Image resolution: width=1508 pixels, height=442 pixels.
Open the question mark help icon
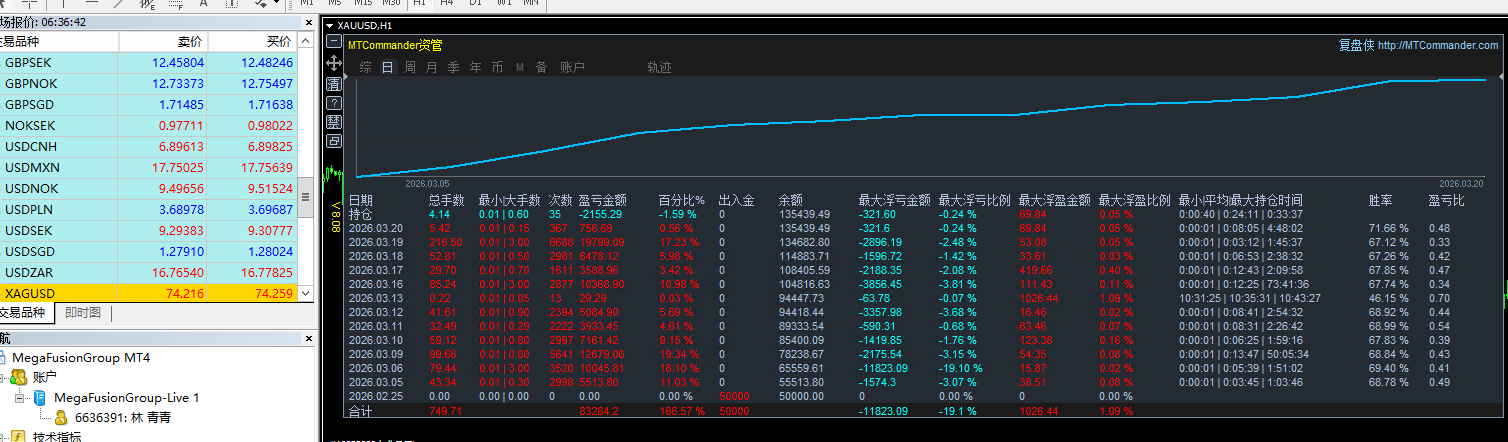[334, 102]
